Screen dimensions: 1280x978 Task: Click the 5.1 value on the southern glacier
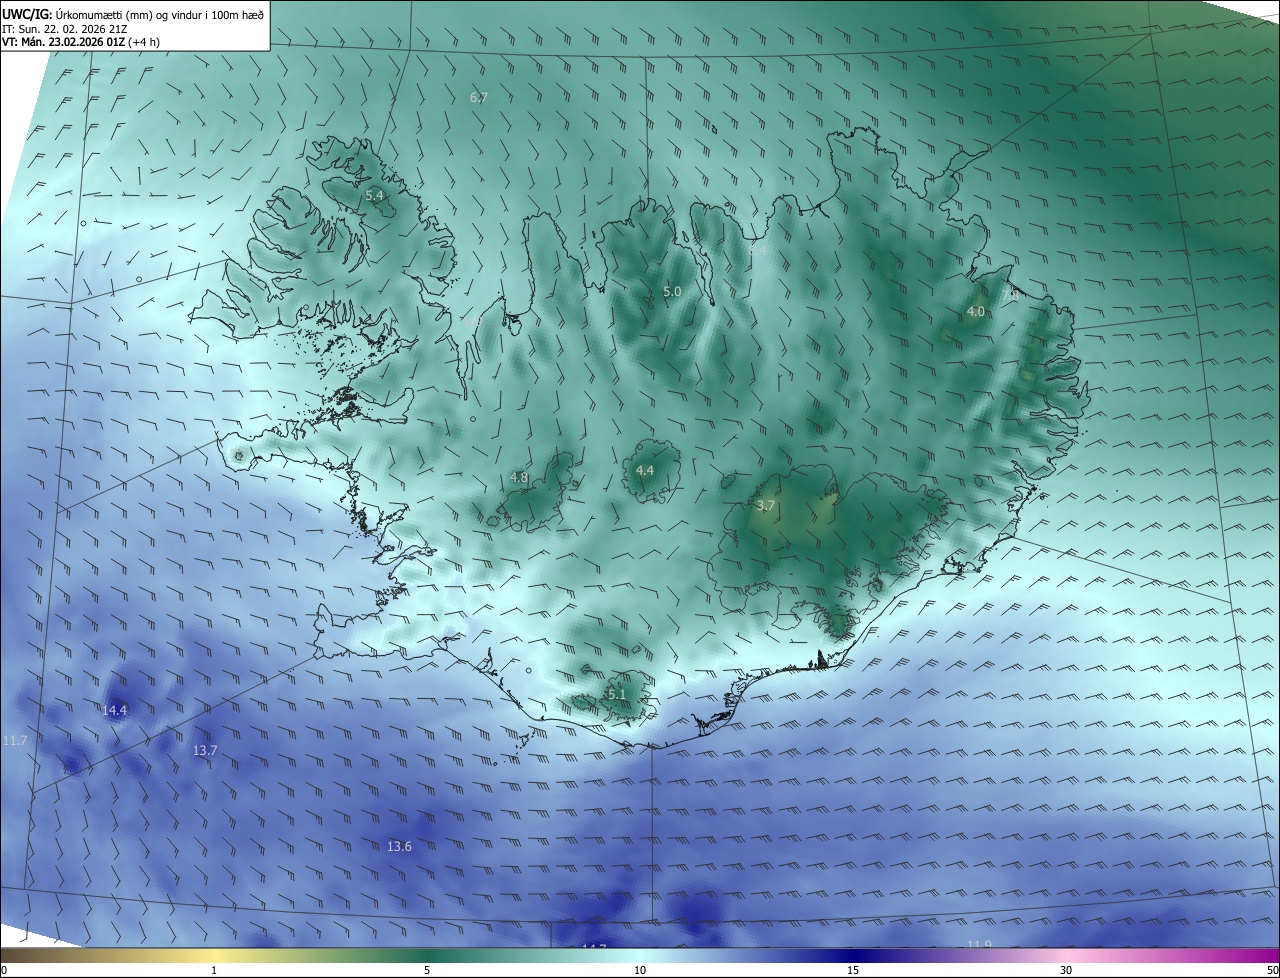(x=616, y=694)
